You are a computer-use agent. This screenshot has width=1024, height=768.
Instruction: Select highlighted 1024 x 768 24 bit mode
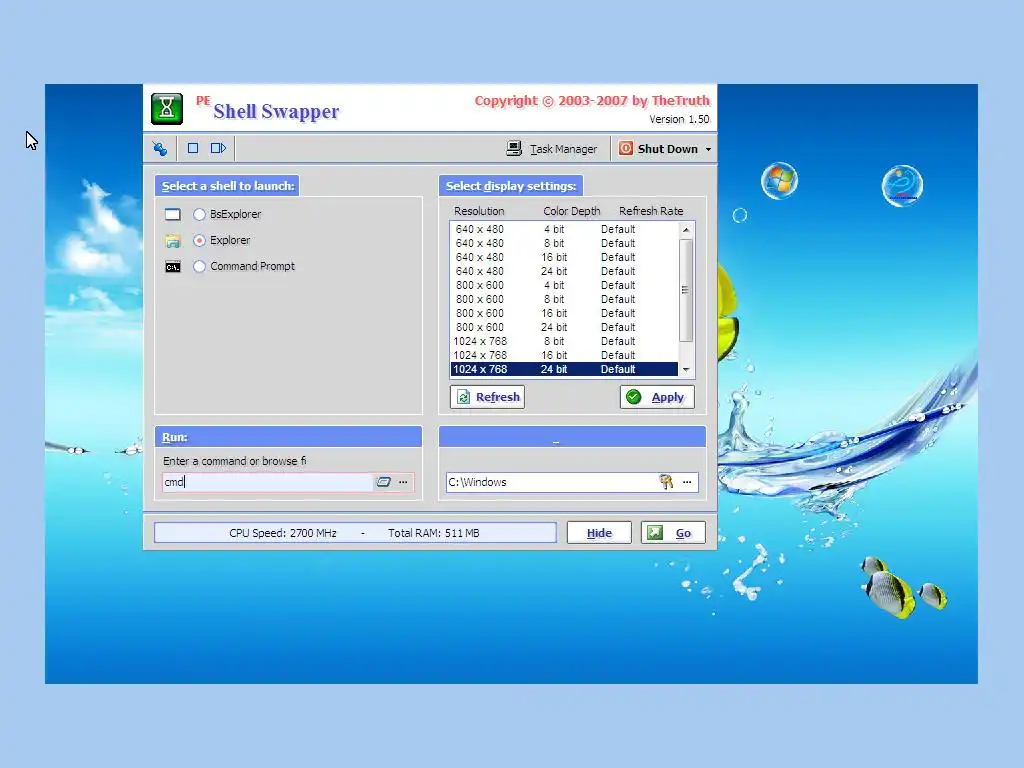564,369
